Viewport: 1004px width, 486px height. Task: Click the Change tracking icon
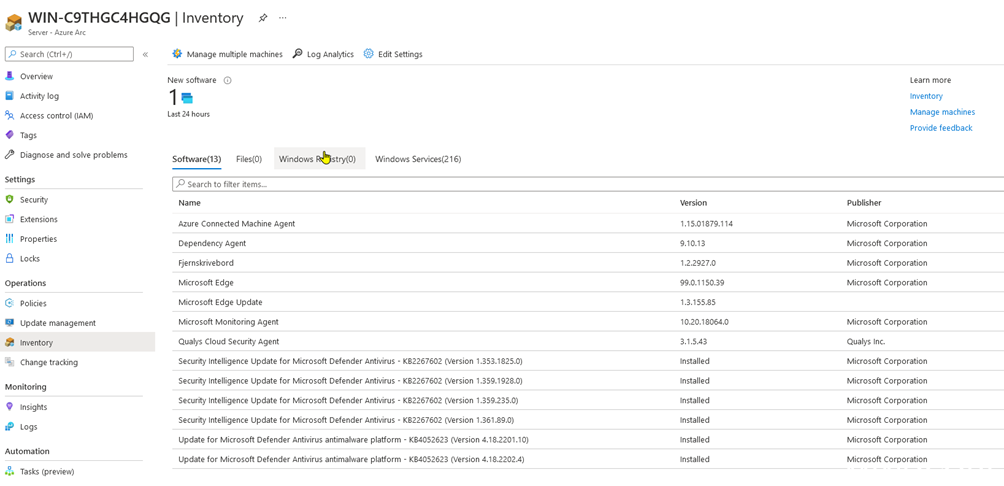(x=9, y=362)
